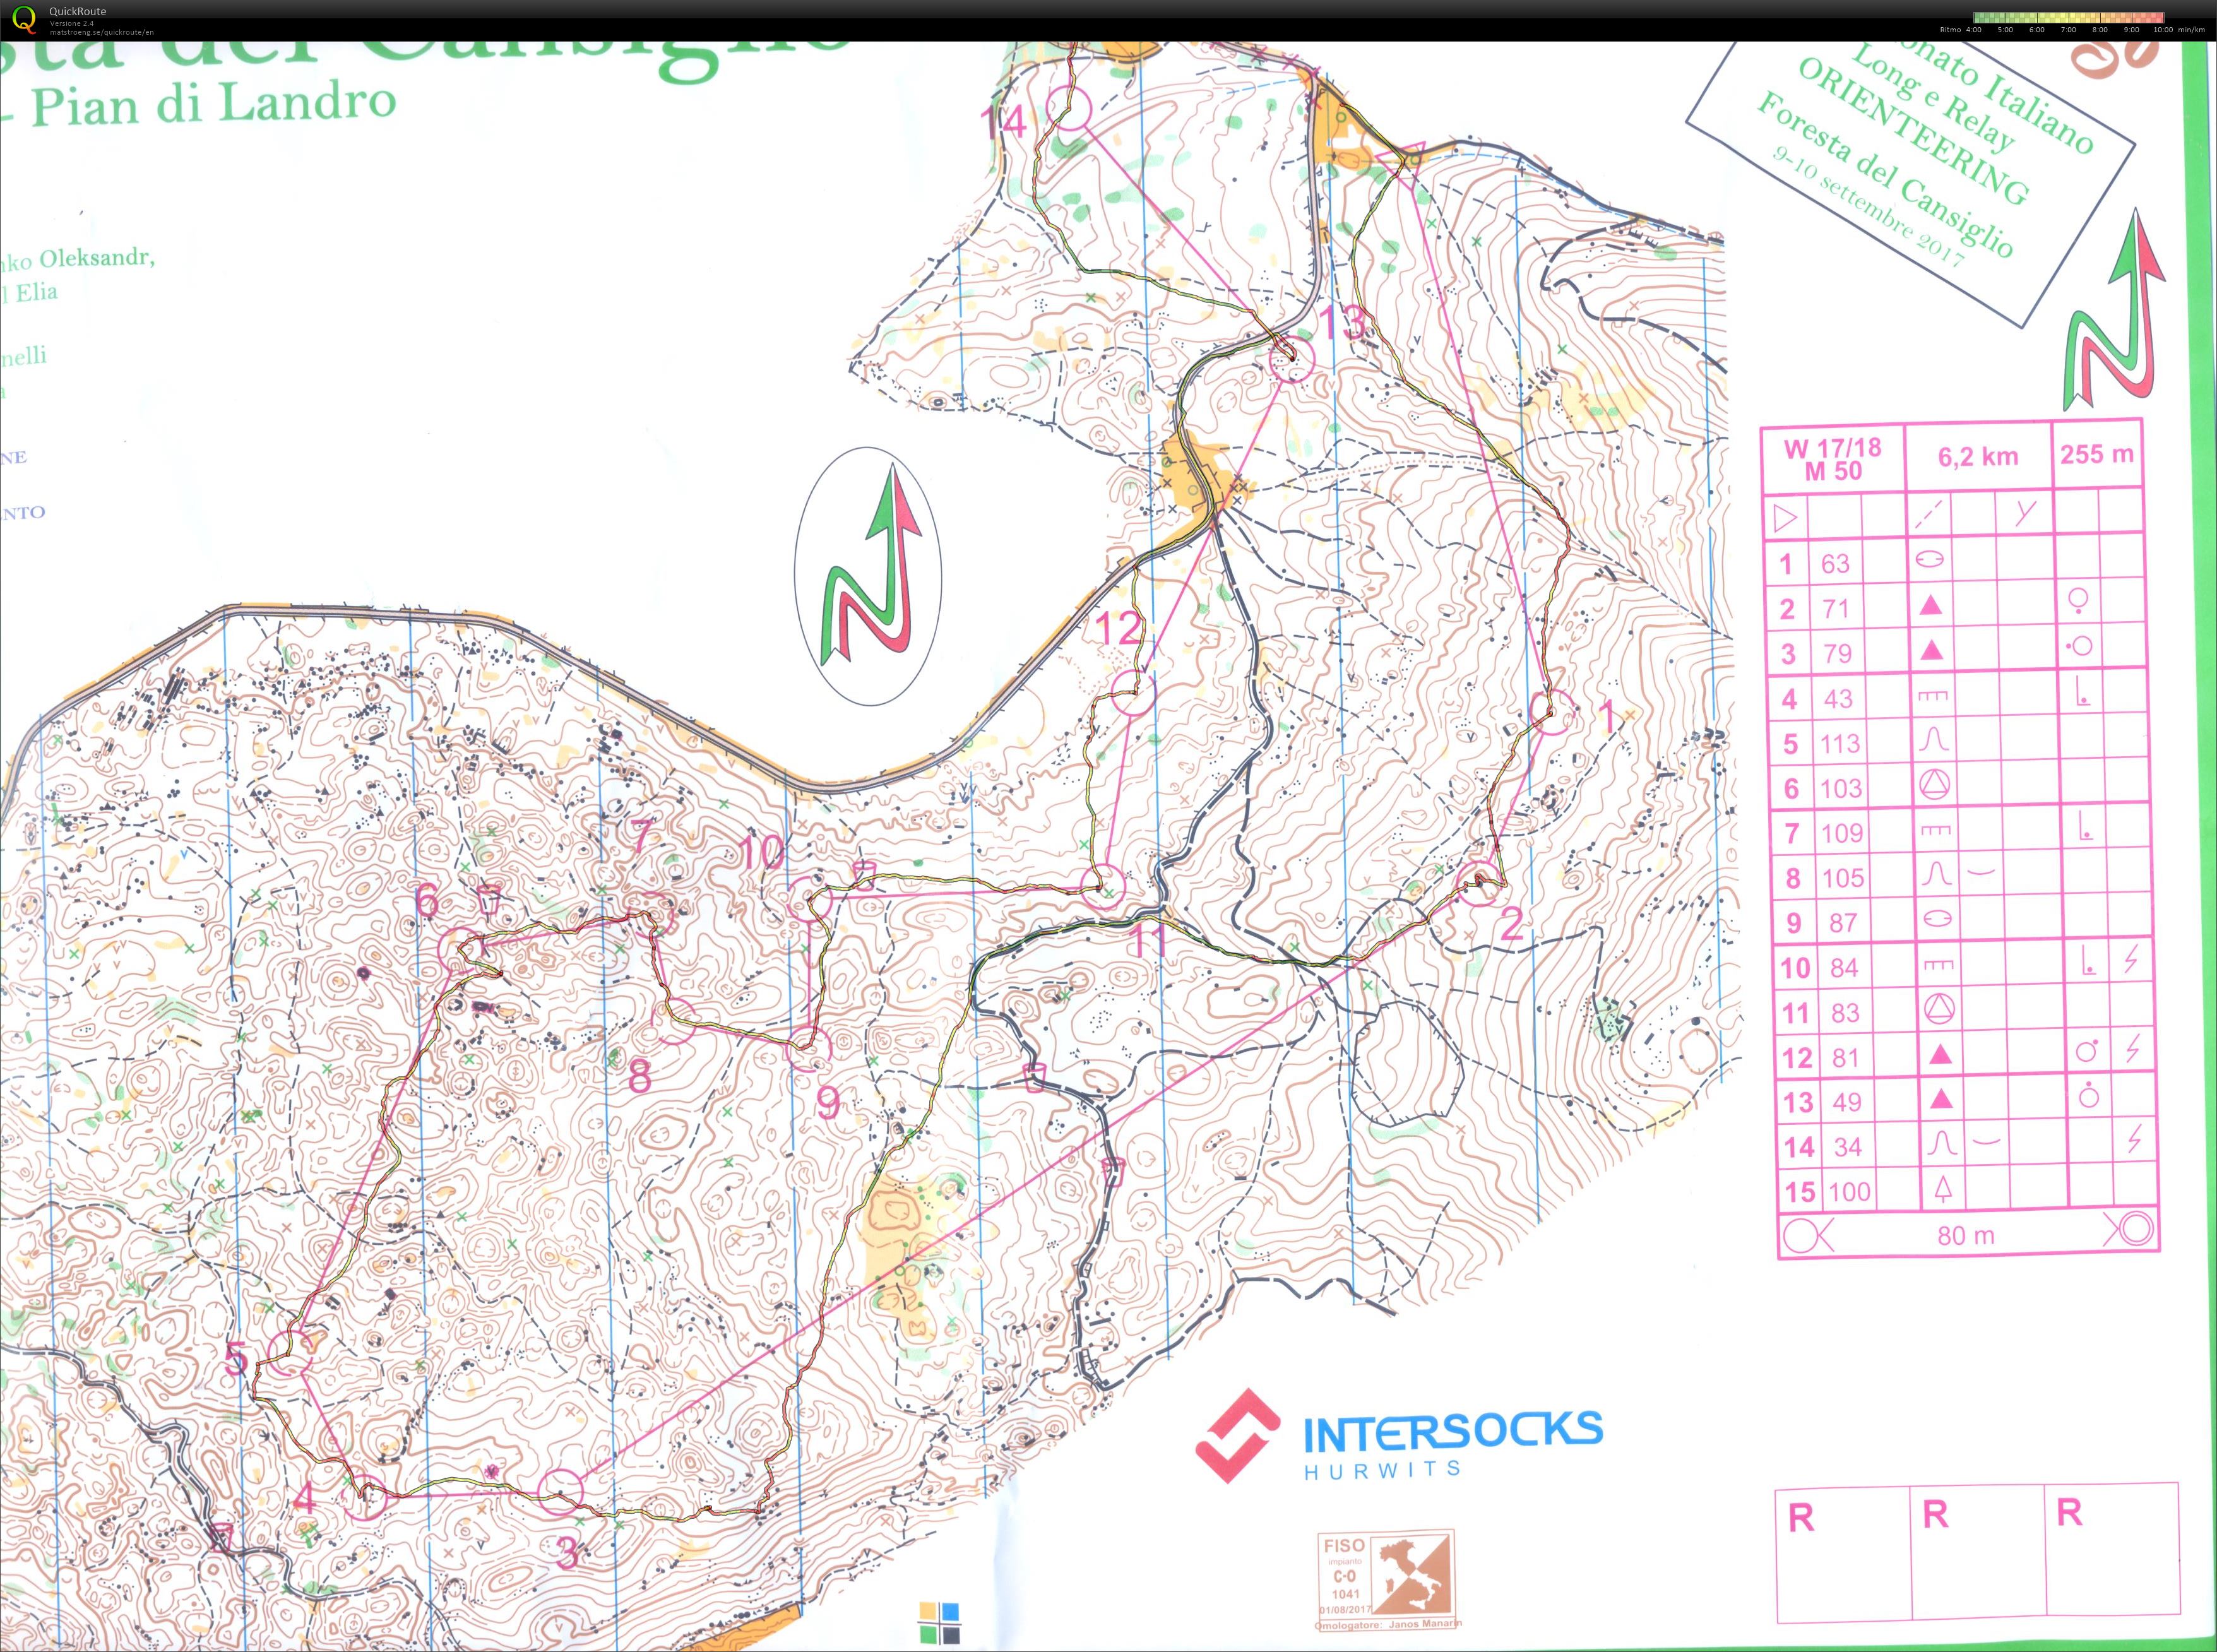Image resolution: width=2217 pixels, height=1652 pixels.
Task: Click control code 63 in description table
Action: tap(1835, 564)
